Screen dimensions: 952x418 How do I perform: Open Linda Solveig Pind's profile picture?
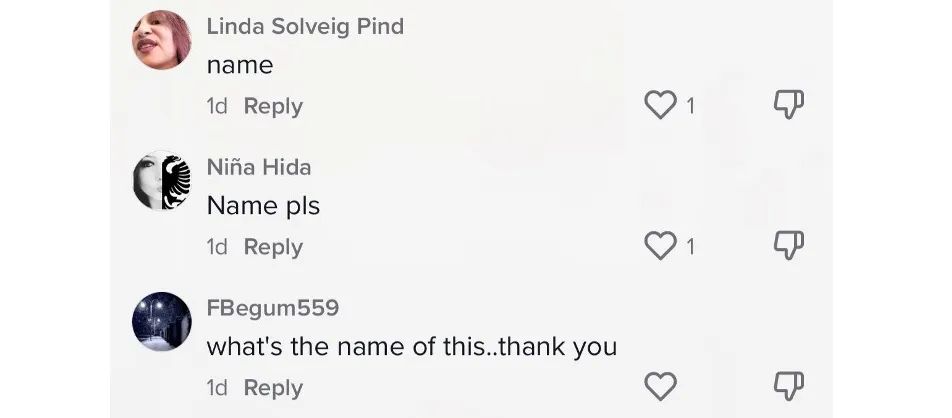pos(162,40)
